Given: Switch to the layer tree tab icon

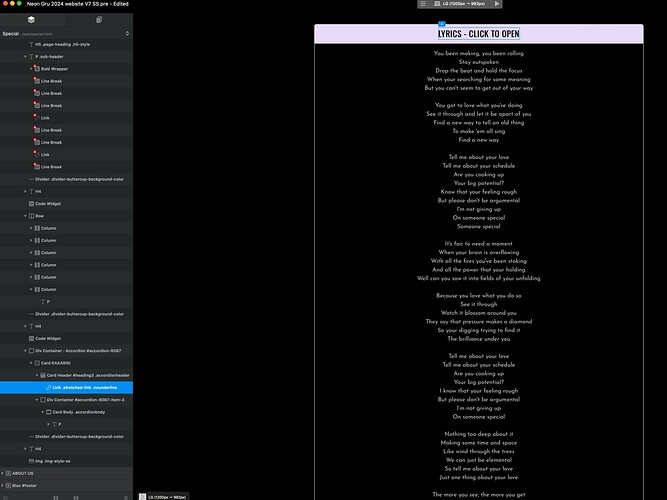Looking at the screenshot, I should coord(31,20).
